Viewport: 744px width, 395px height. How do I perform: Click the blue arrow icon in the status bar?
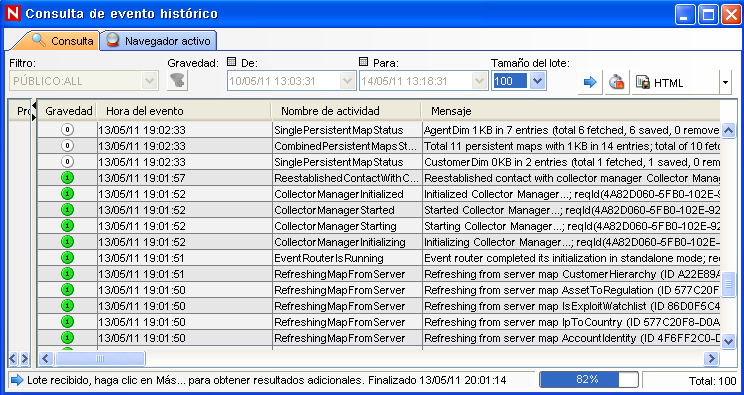tap(17, 380)
